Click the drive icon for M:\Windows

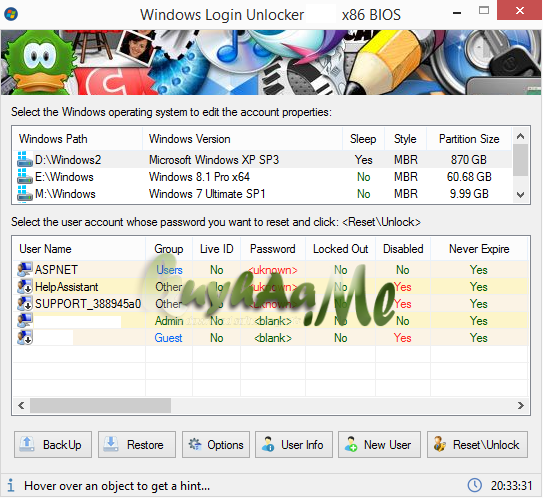pos(24,193)
